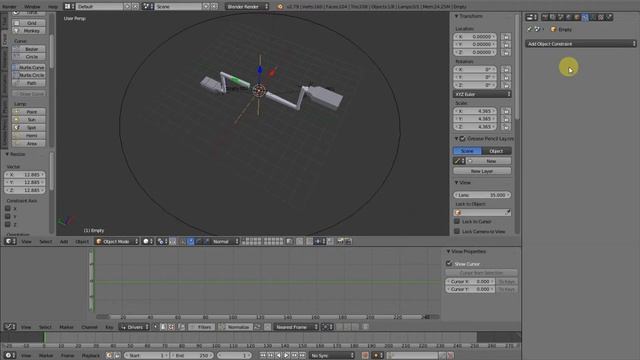Open the 3D viewport Select menu

(45, 242)
